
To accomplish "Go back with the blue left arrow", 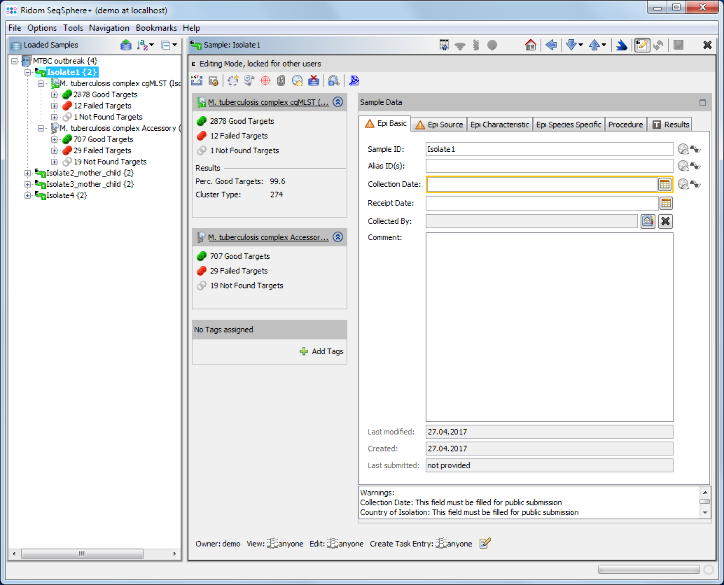I will click(x=551, y=45).
